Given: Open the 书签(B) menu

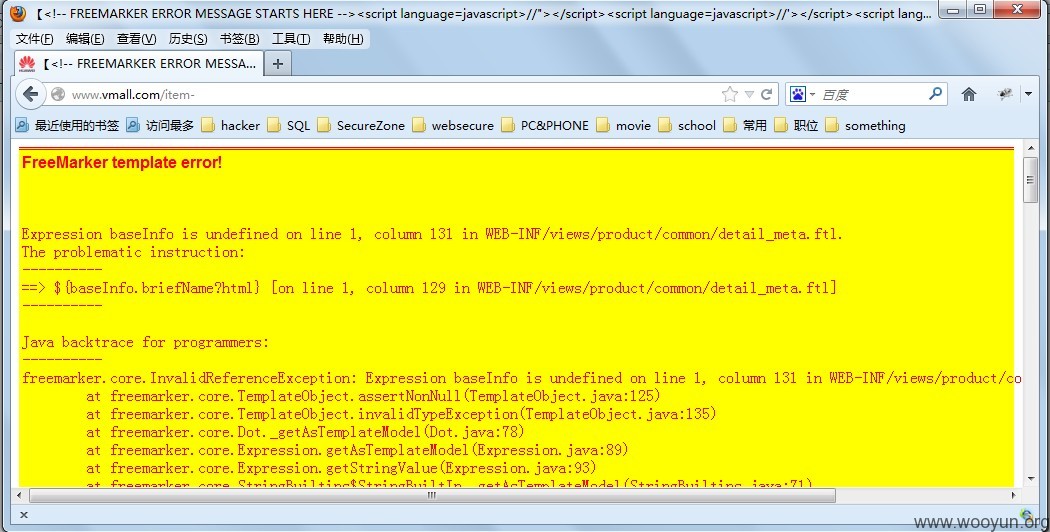Looking at the screenshot, I should (239, 39).
